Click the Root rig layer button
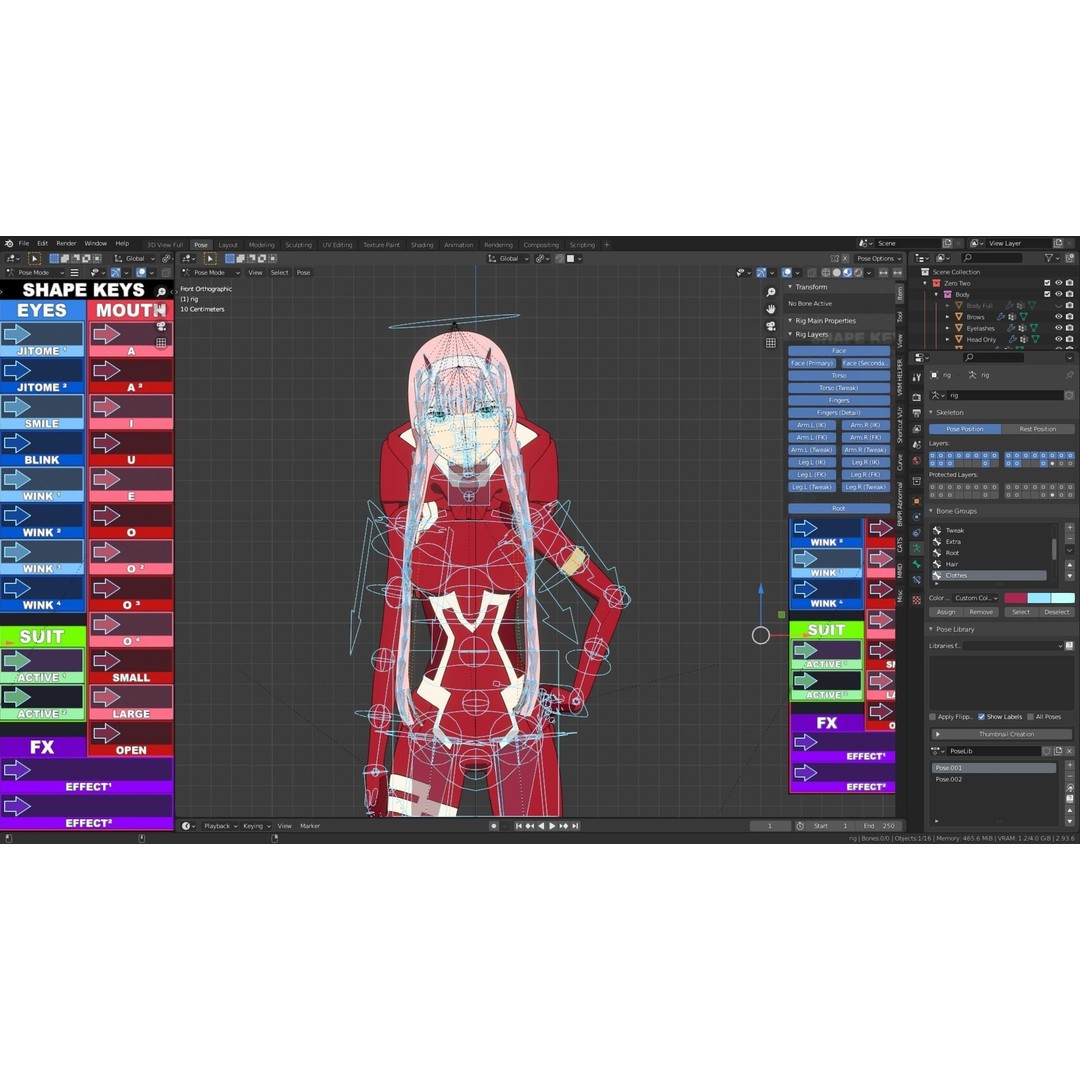1080x1080 pixels. click(839, 508)
